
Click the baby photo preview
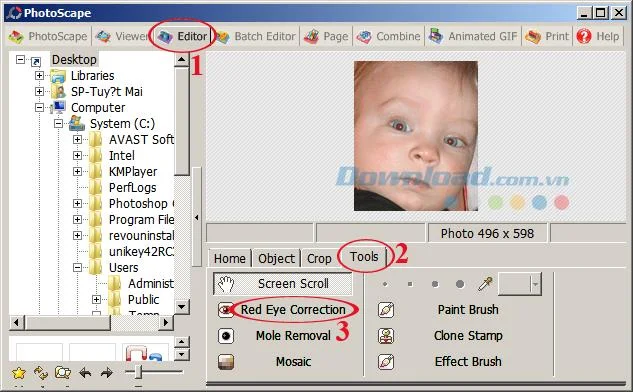(x=416, y=136)
